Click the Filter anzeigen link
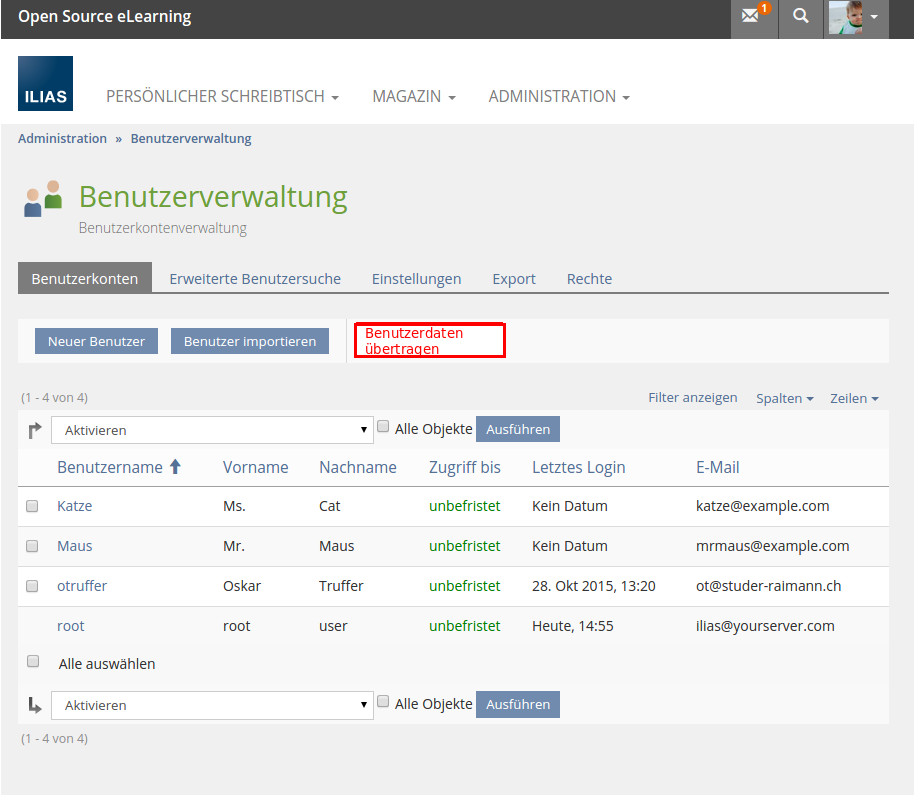The image size is (914, 795). point(692,397)
